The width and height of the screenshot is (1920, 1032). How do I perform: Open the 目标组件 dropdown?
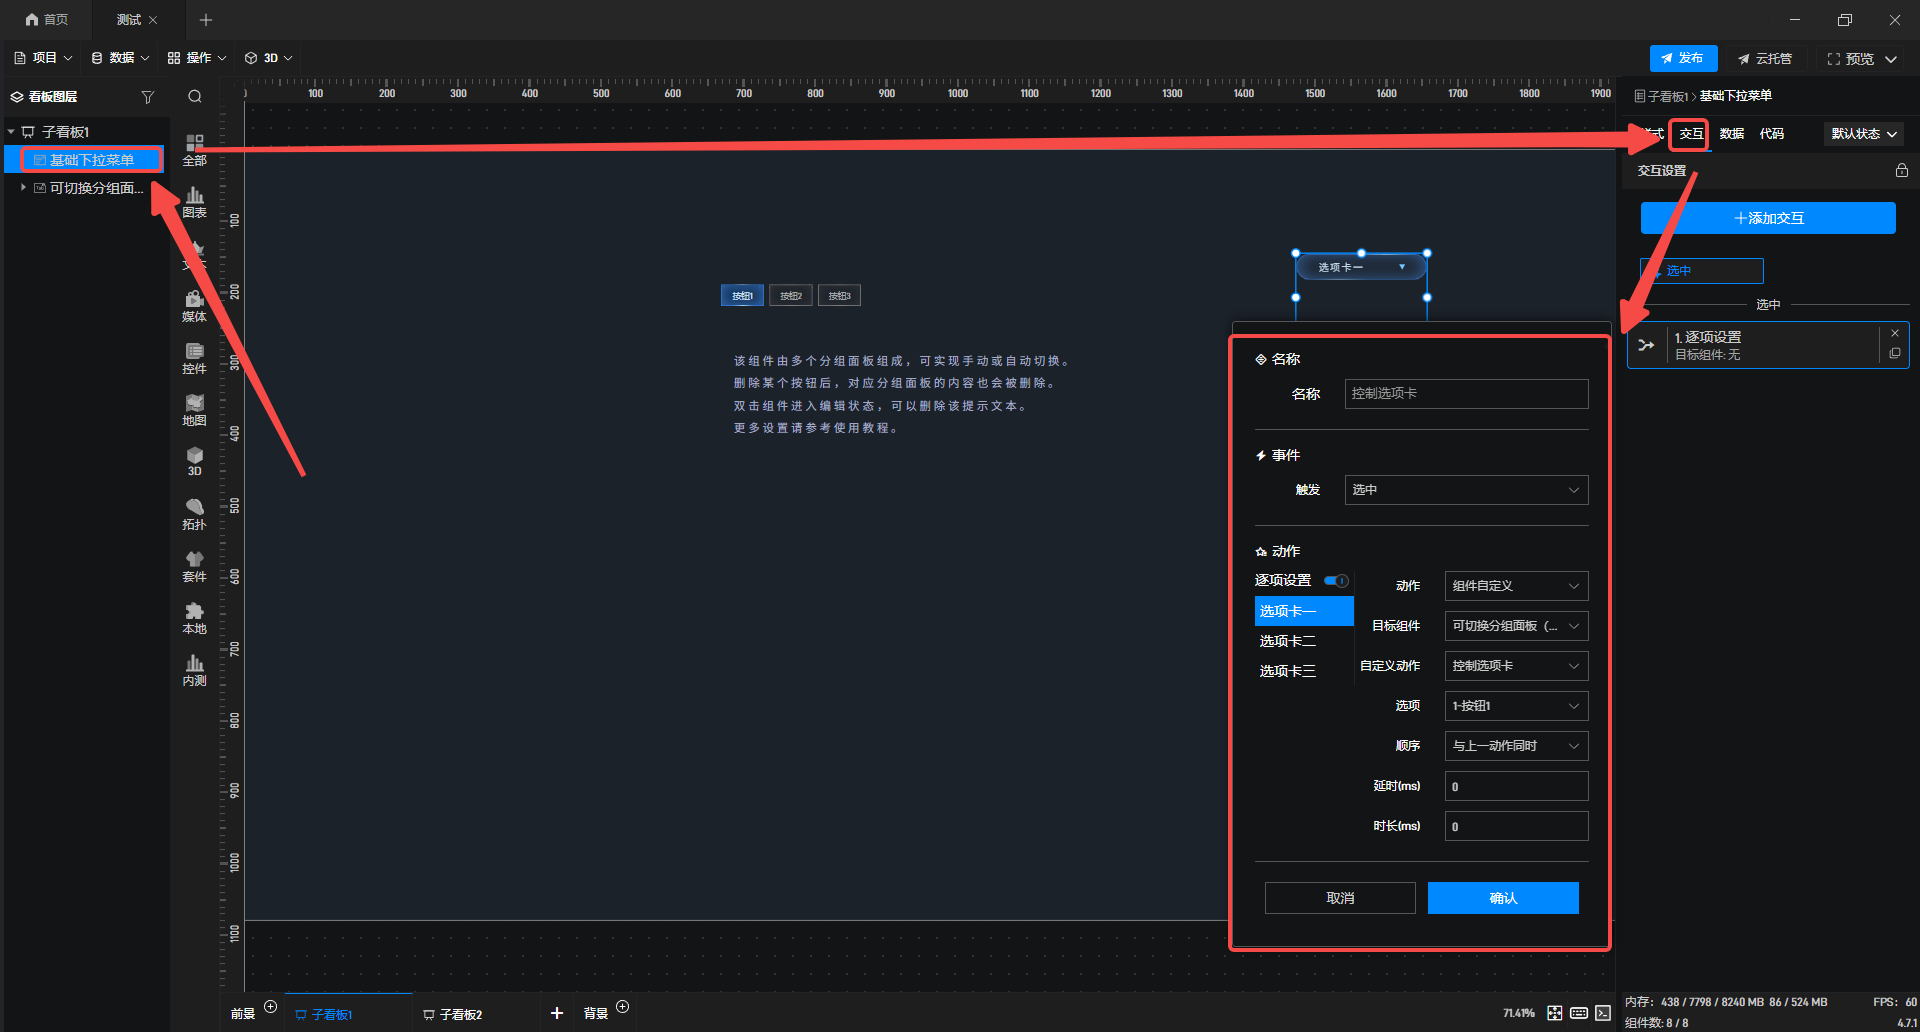tap(1515, 626)
